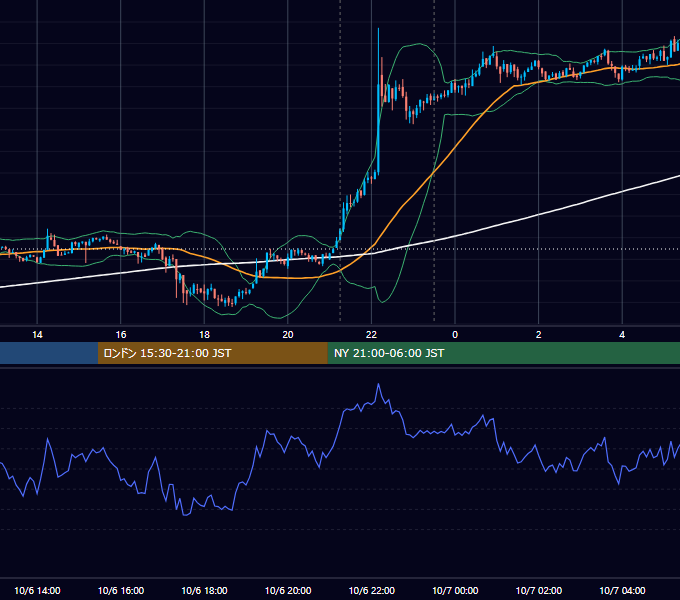Click the 2 hour axis label
Viewport: 680px width, 600px height.
point(539,335)
